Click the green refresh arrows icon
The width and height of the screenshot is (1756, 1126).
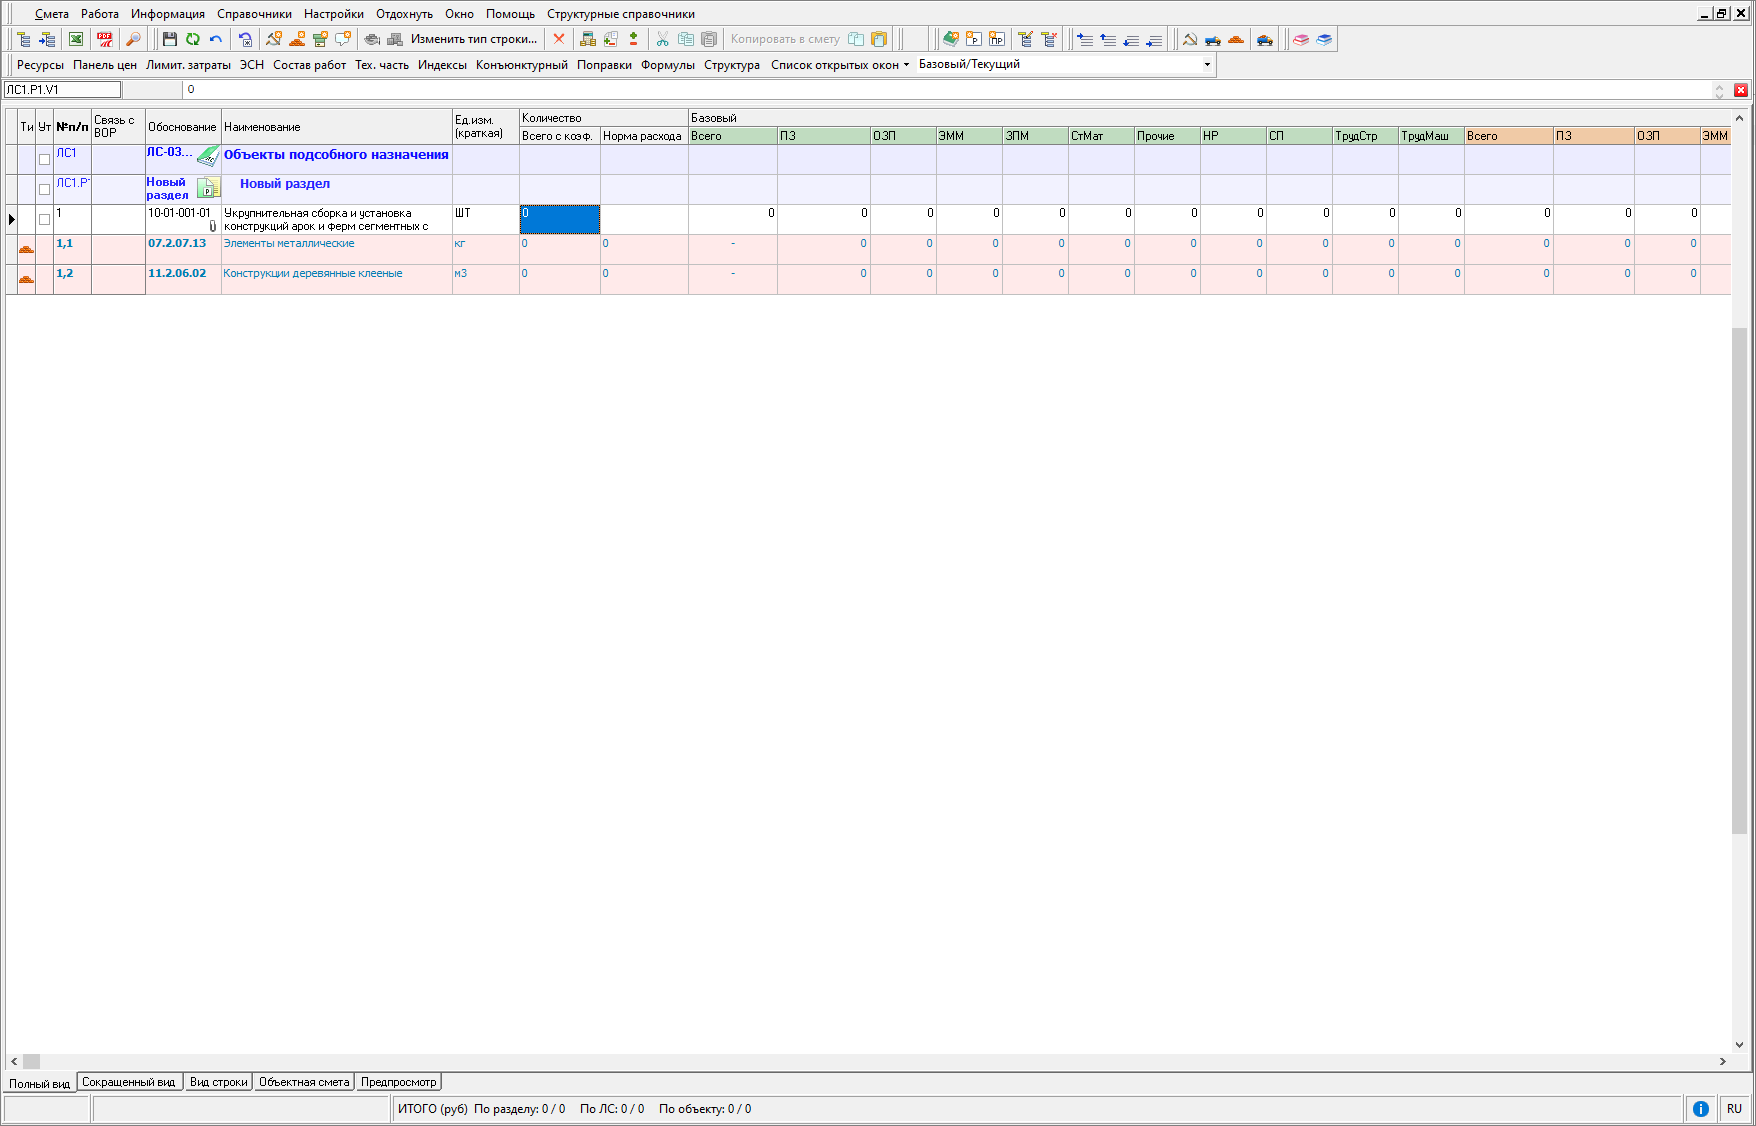point(192,39)
